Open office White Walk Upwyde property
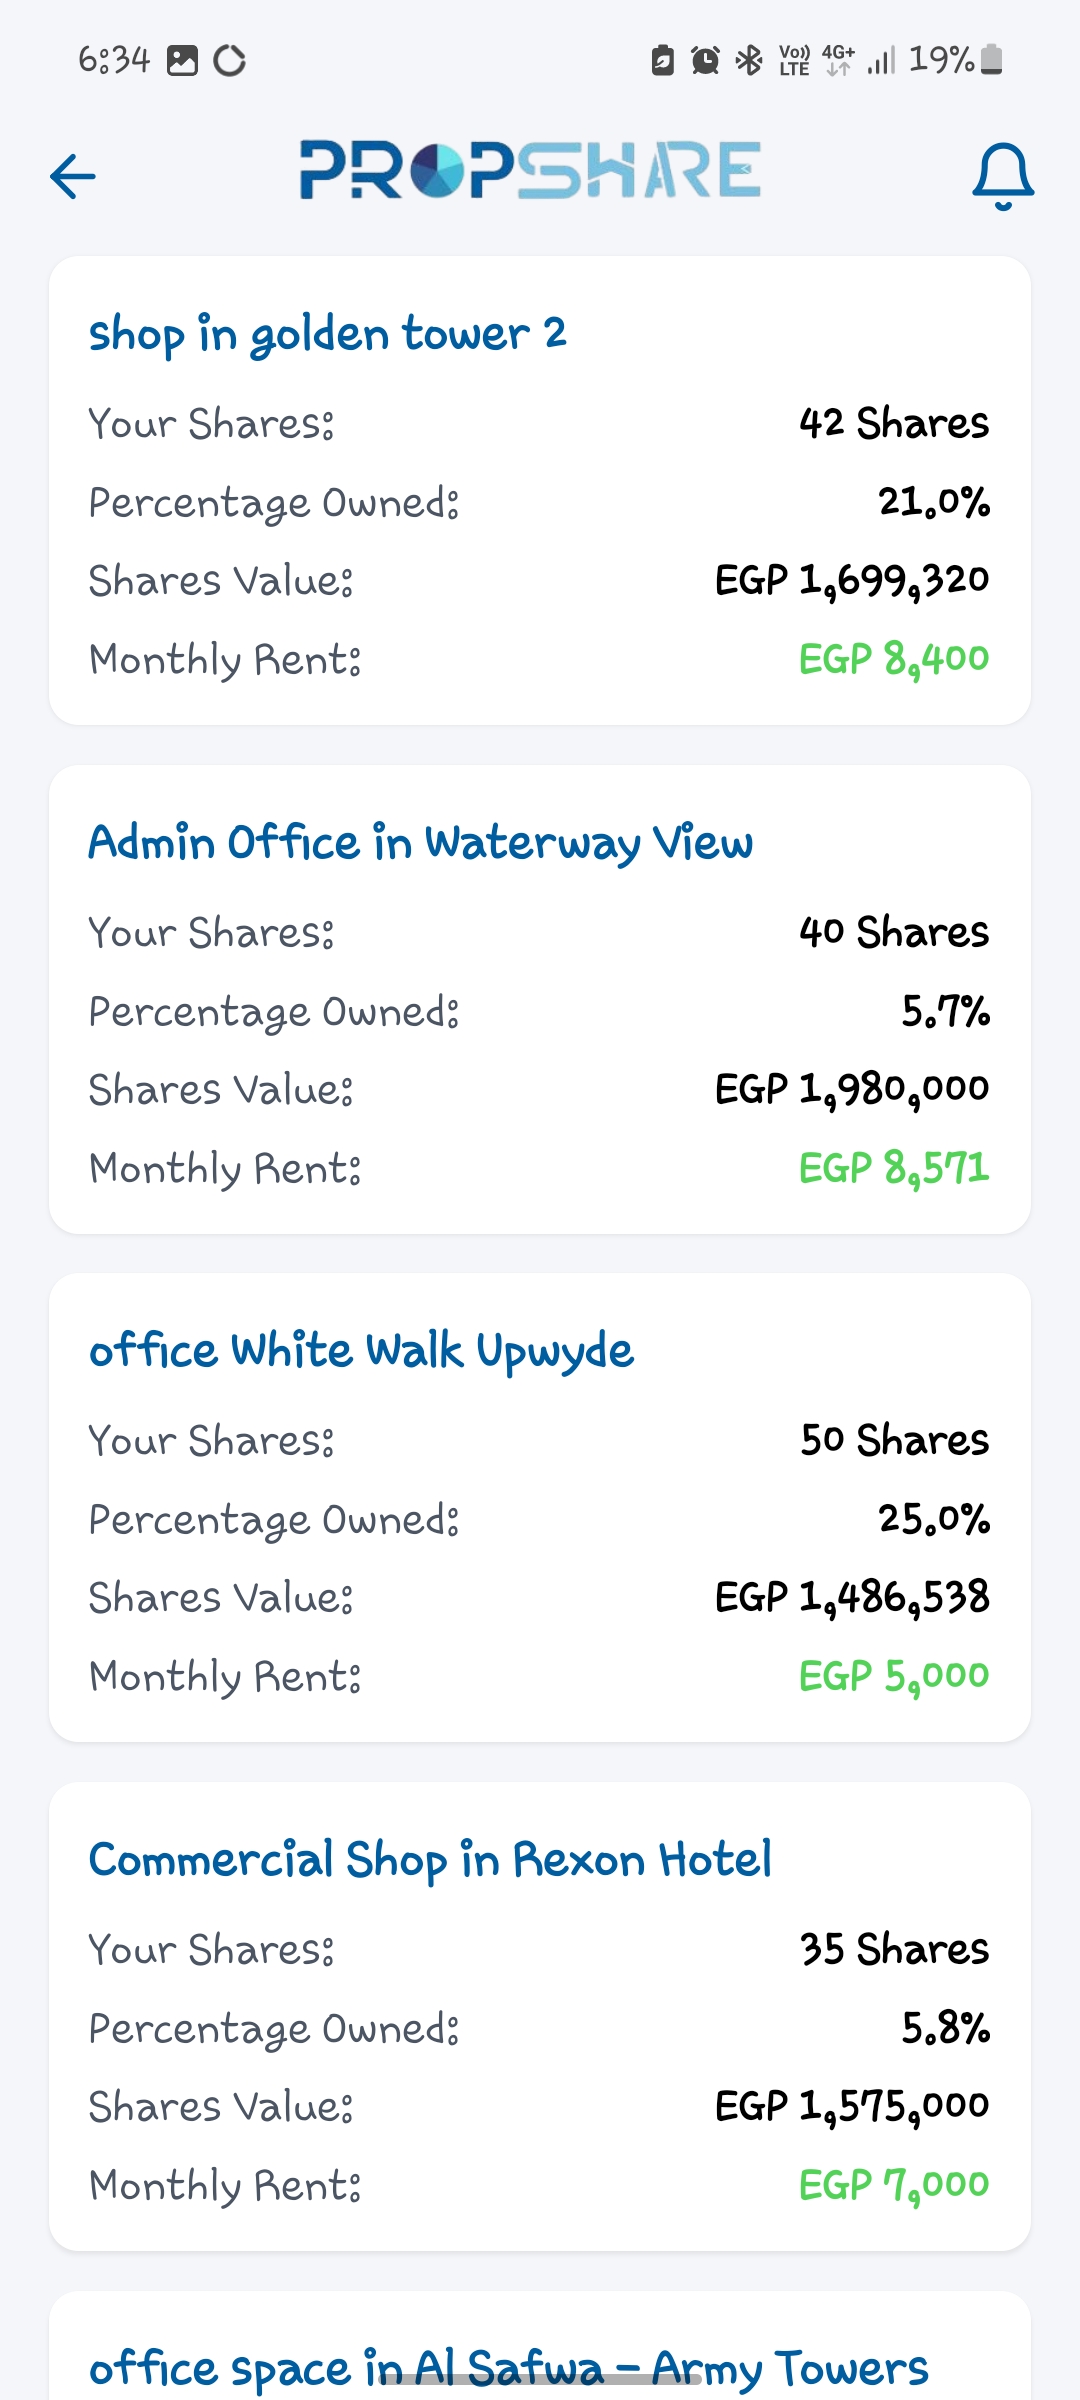This screenshot has width=1080, height=2400. 361,1350
